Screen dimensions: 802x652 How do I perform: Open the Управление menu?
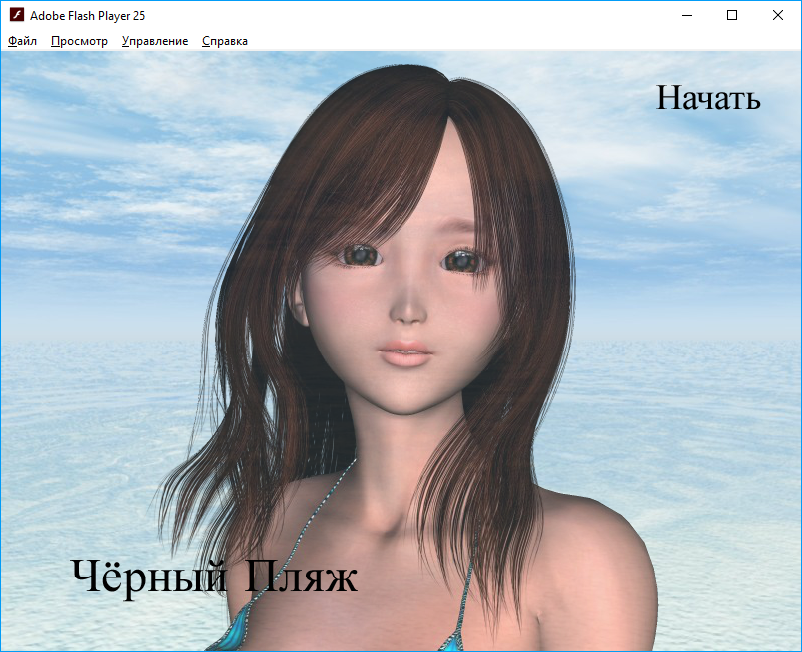tap(155, 41)
